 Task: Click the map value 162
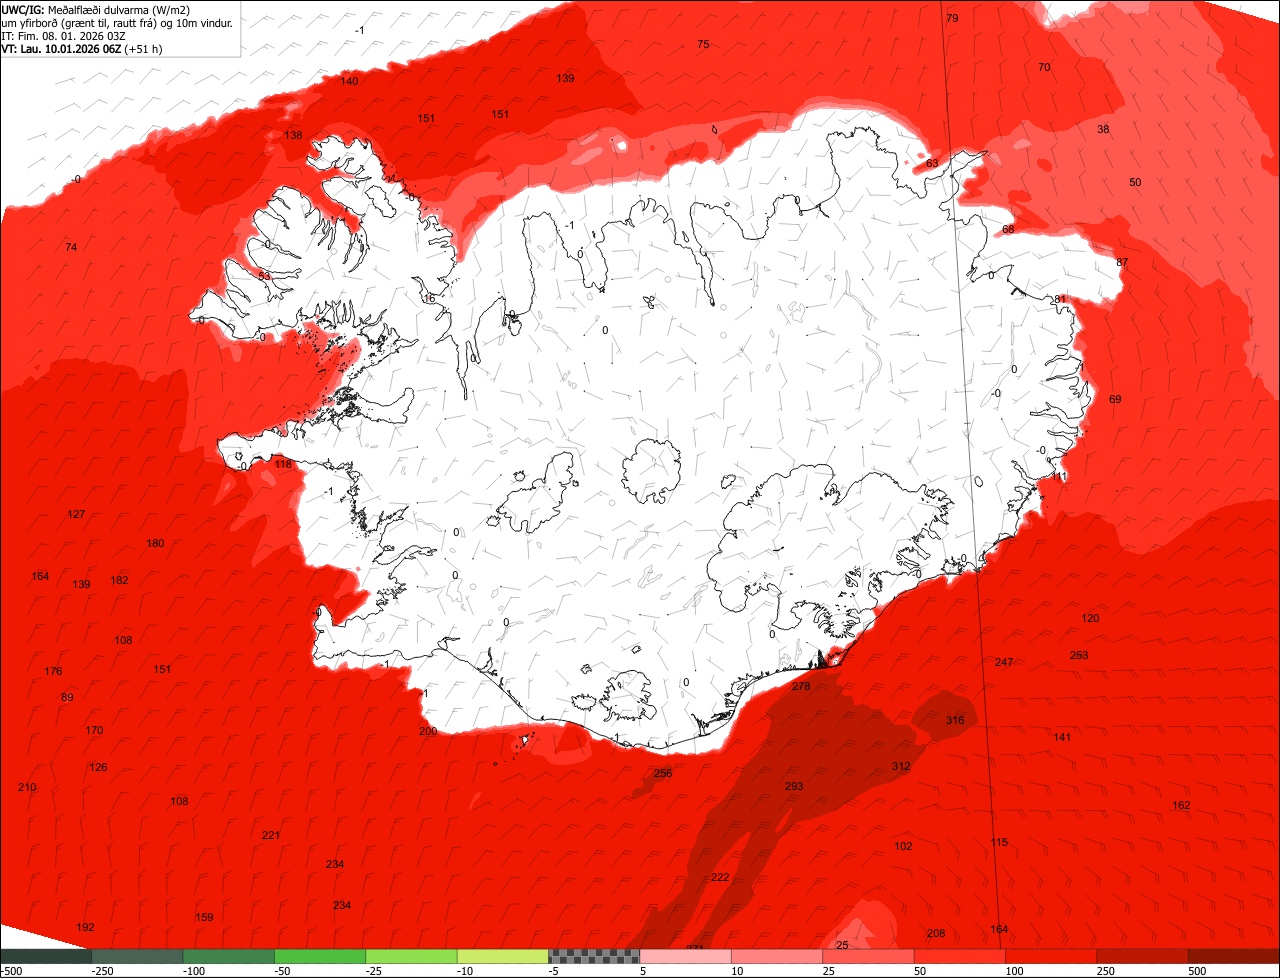pyautogui.click(x=1181, y=806)
